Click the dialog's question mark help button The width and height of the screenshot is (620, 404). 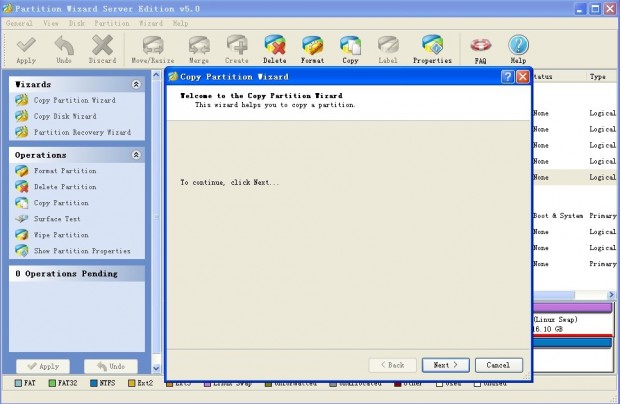pos(507,76)
